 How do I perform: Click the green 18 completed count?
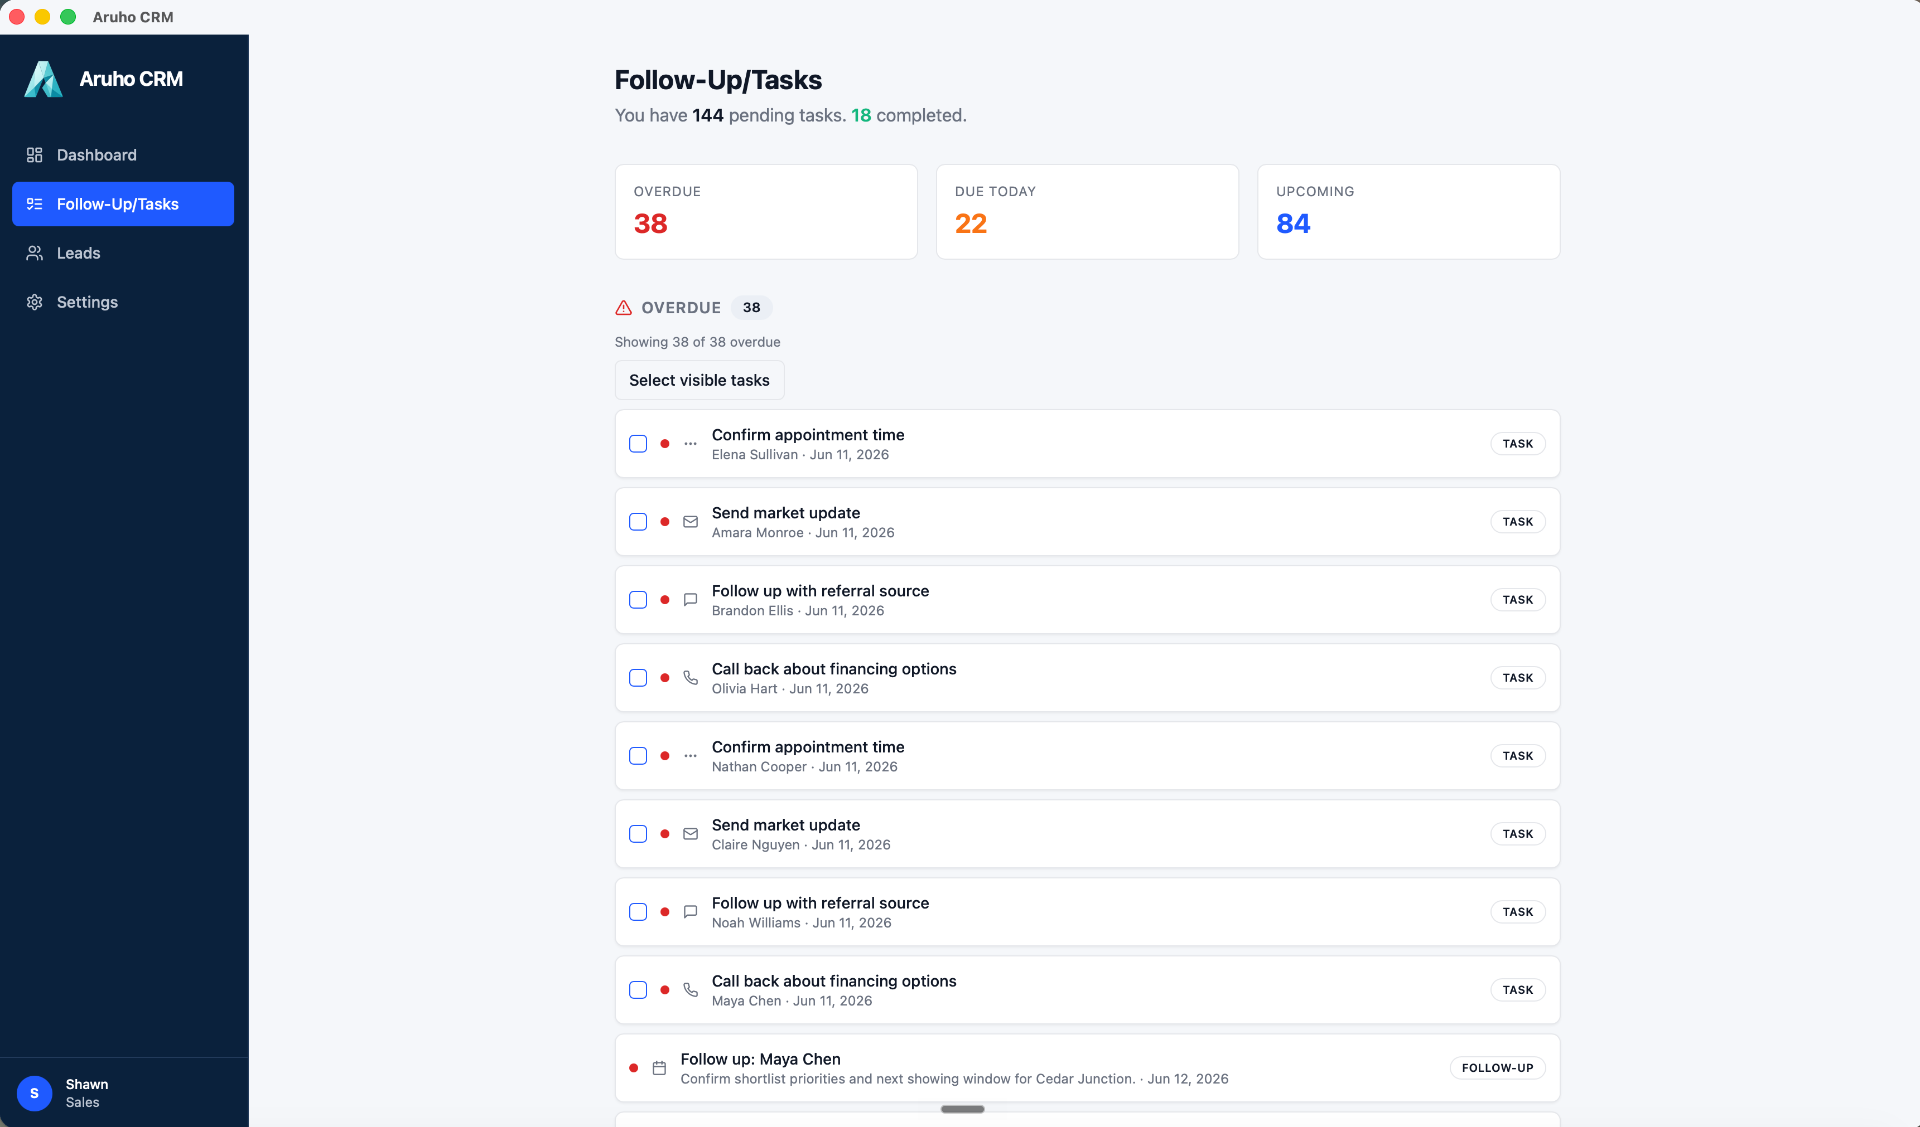point(861,115)
